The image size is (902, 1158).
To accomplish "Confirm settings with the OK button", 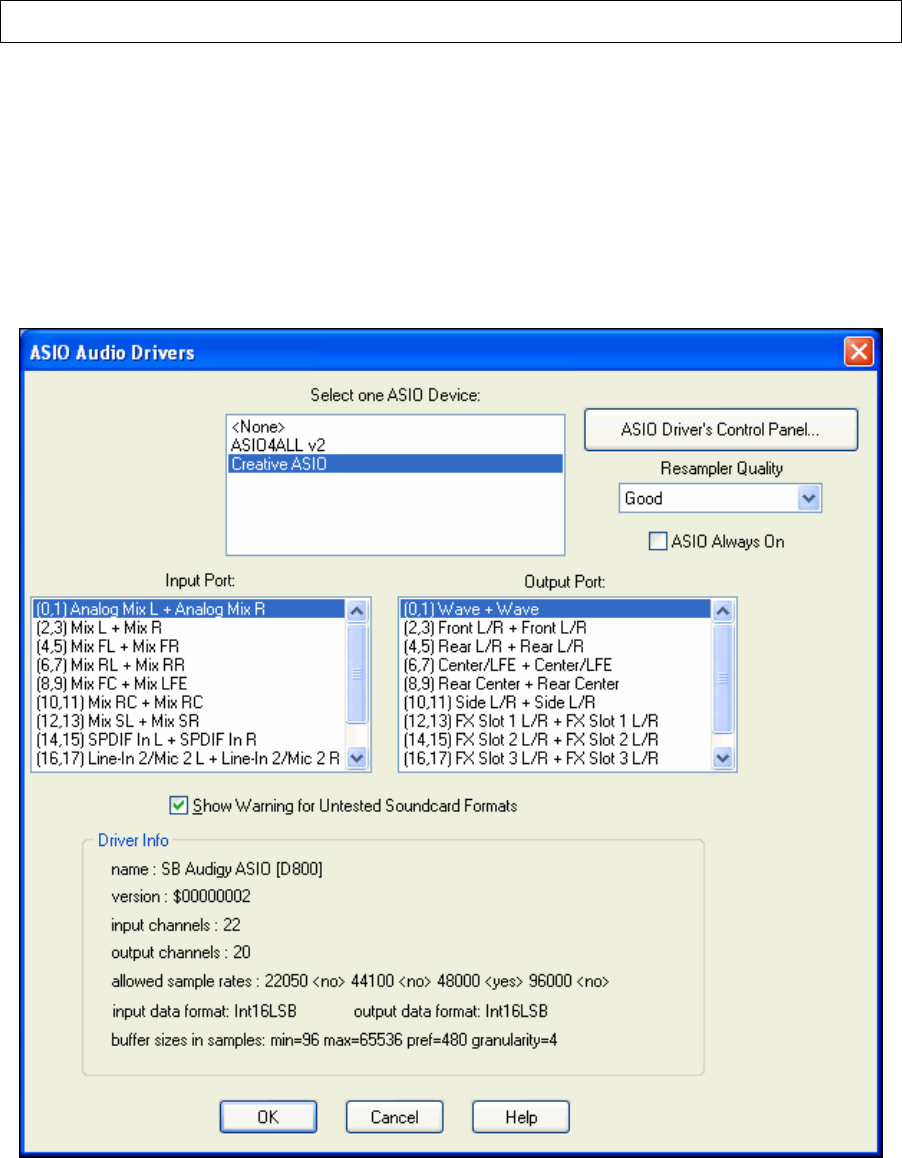I will [x=268, y=1117].
